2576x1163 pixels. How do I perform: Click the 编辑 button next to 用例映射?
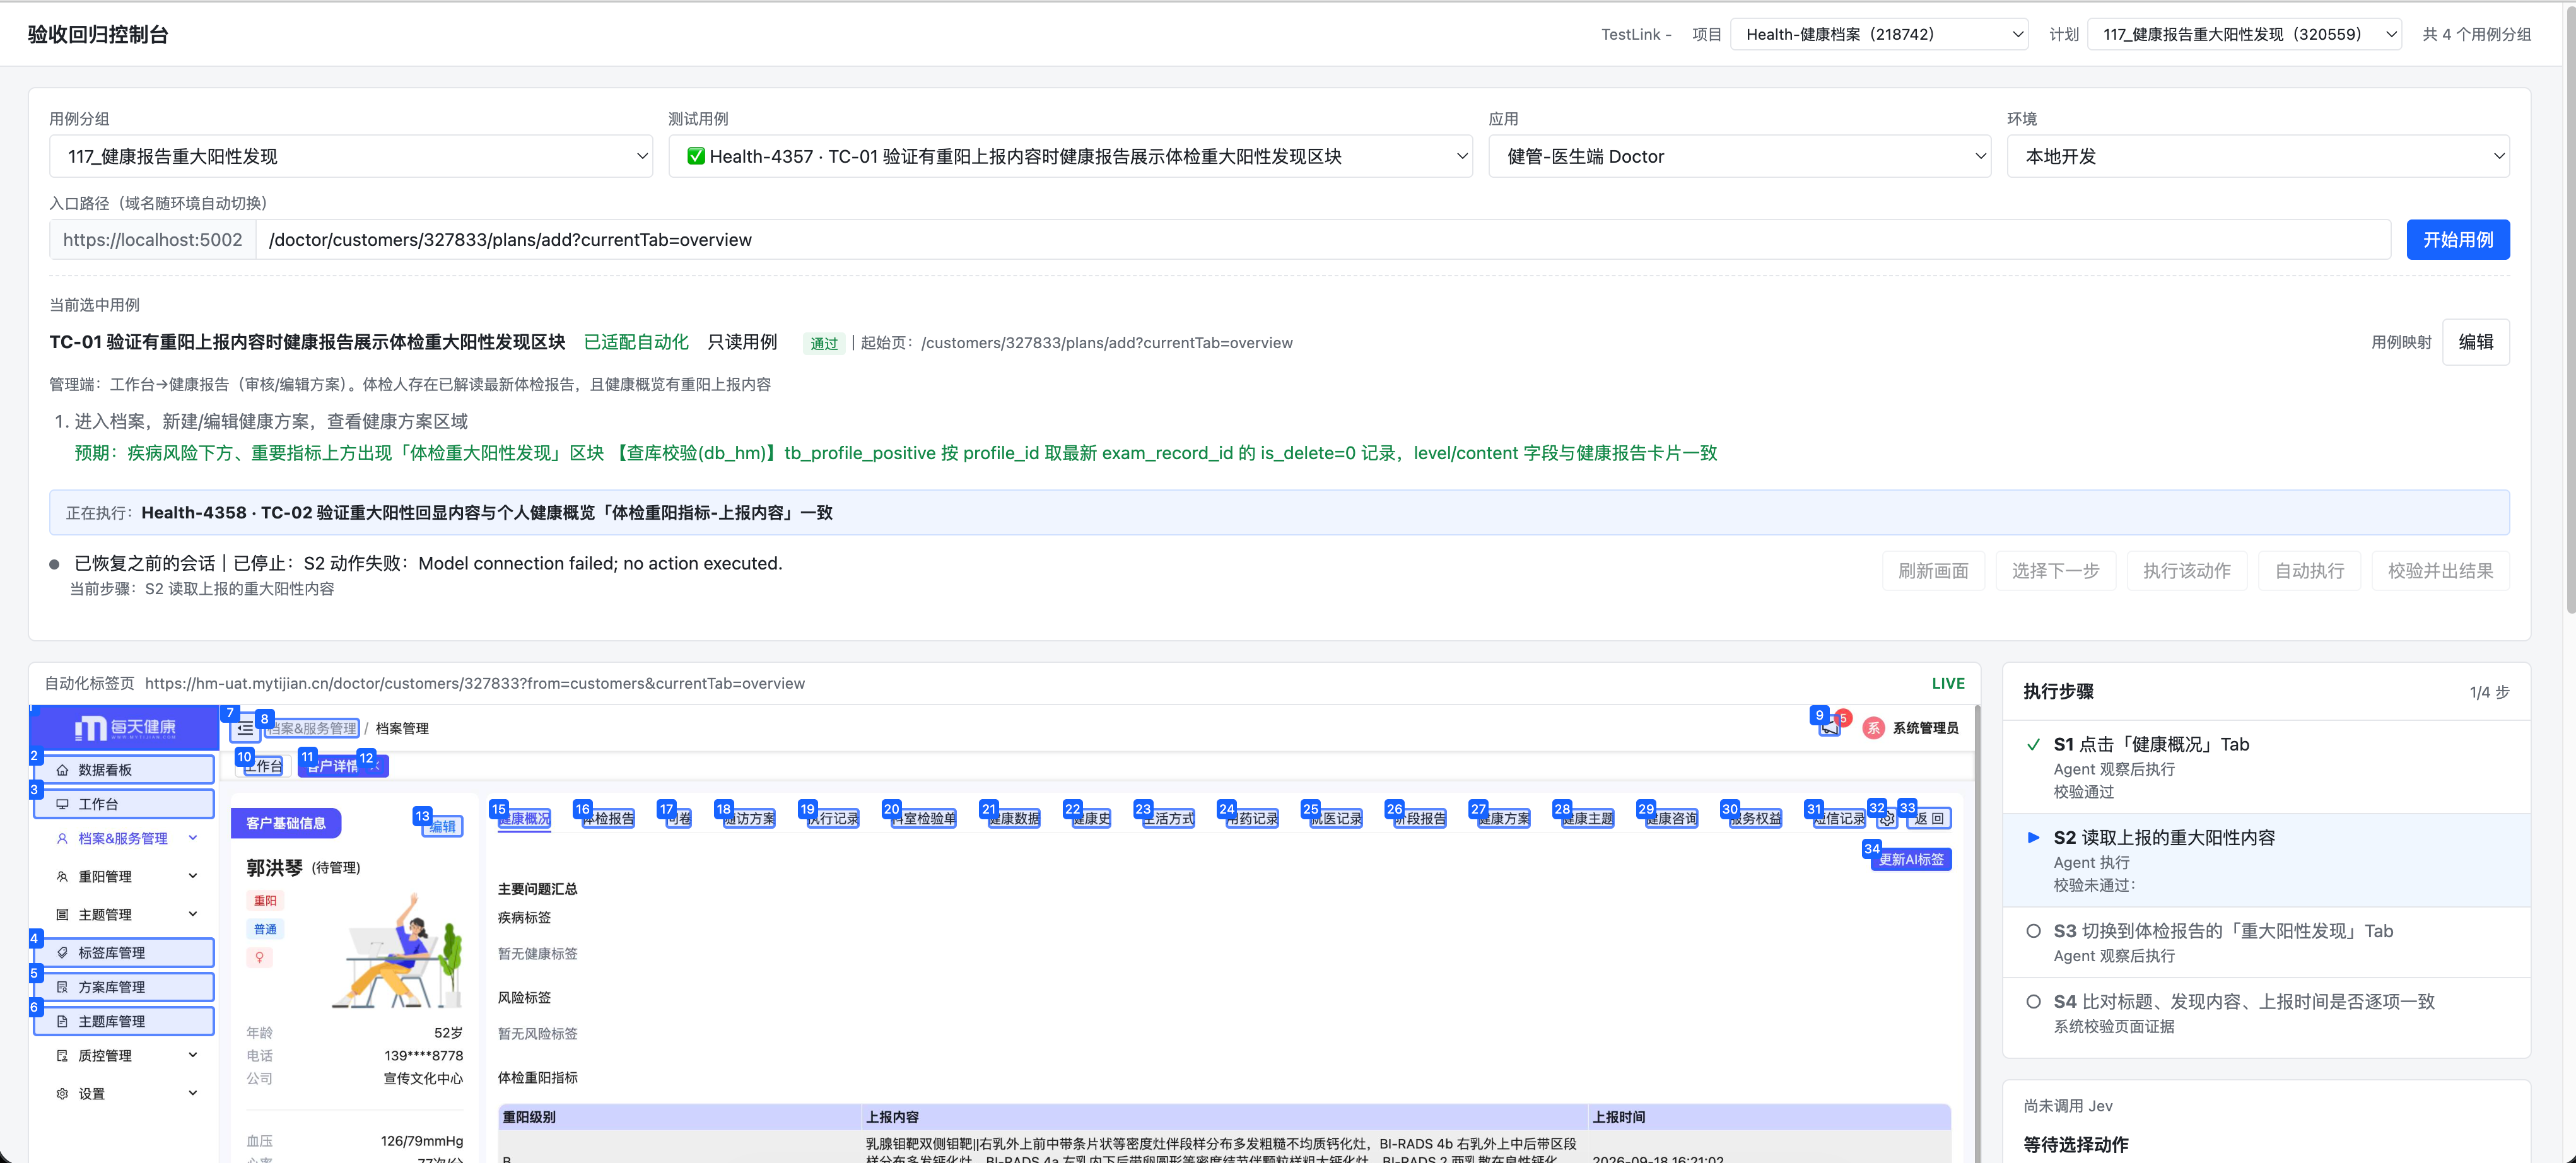point(2475,343)
